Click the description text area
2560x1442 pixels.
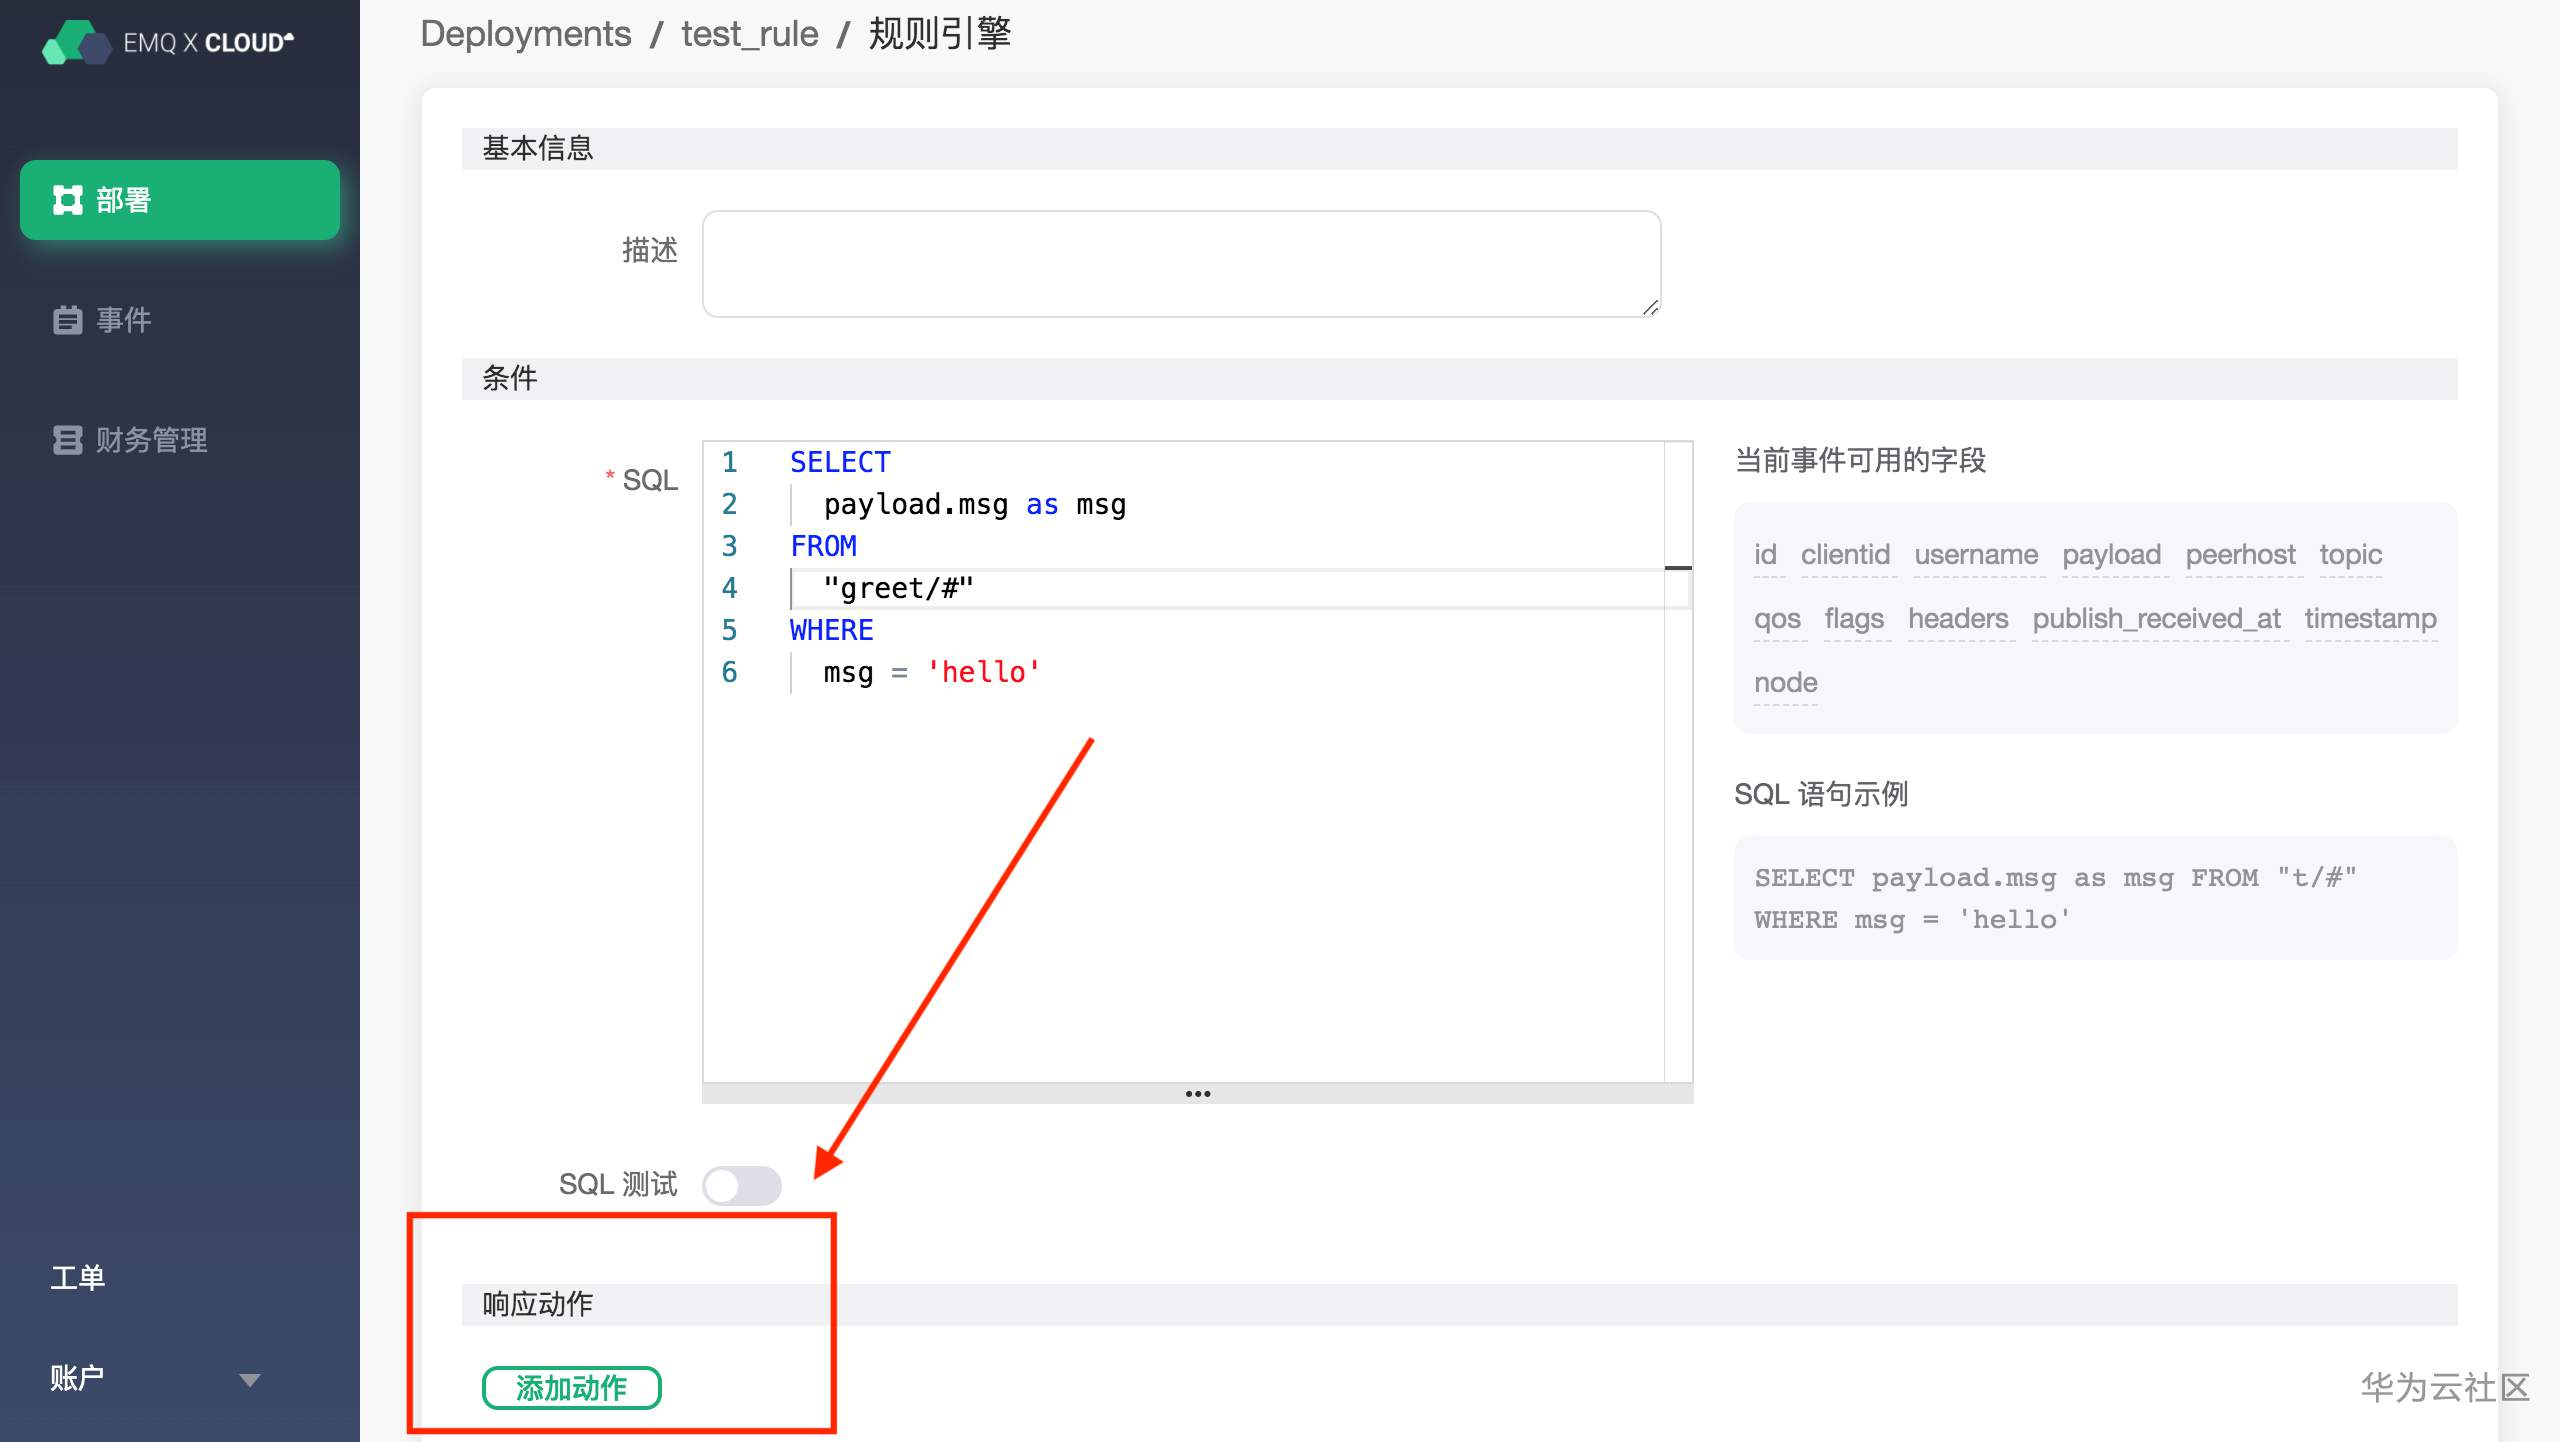[x=1180, y=264]
